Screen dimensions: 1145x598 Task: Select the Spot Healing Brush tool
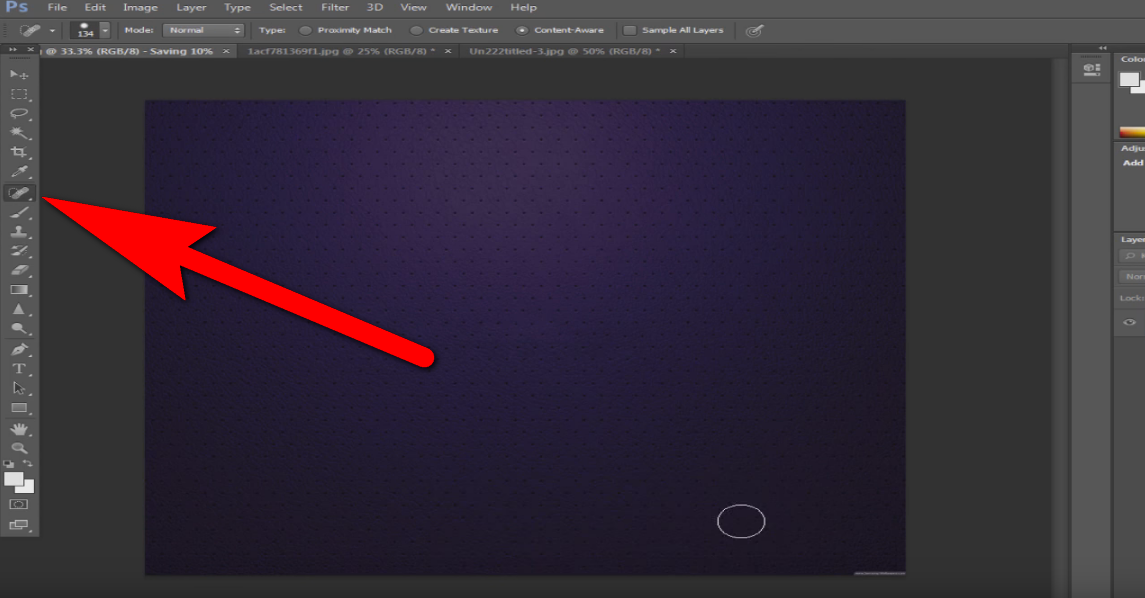[x=19, y=192]
